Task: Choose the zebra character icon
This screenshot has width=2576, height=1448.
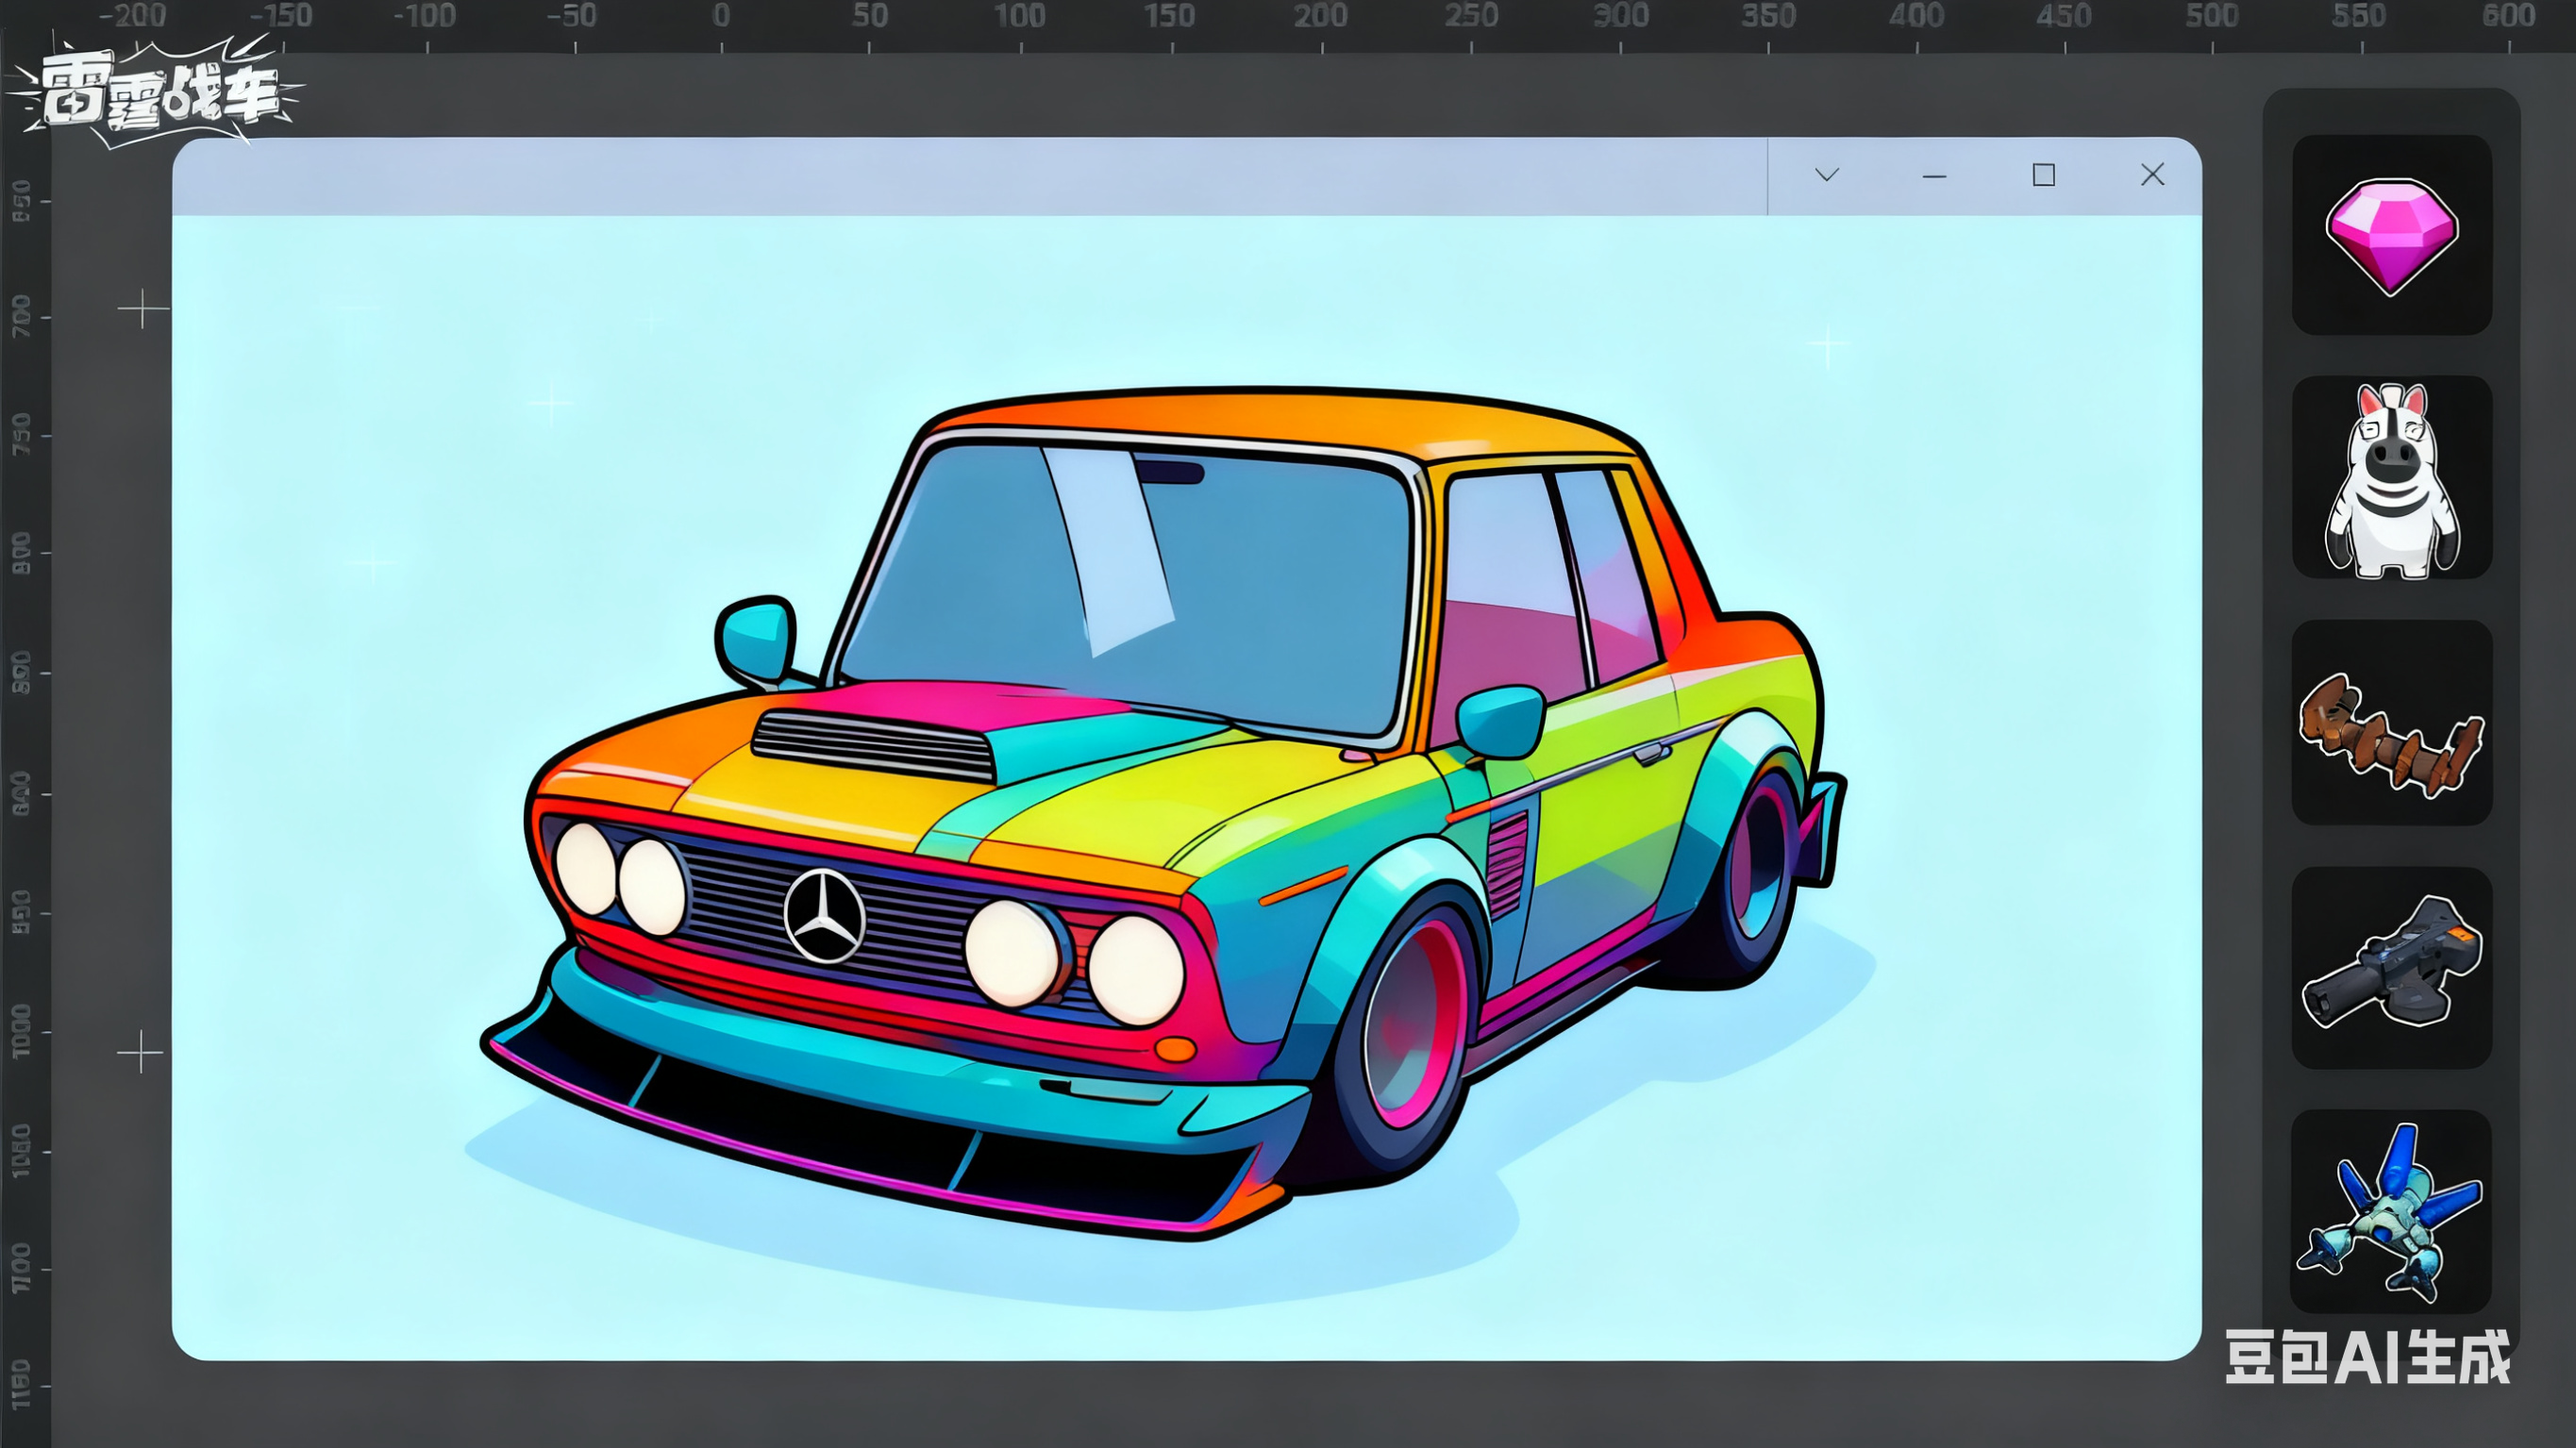Action: click(x=2390, y=478)
